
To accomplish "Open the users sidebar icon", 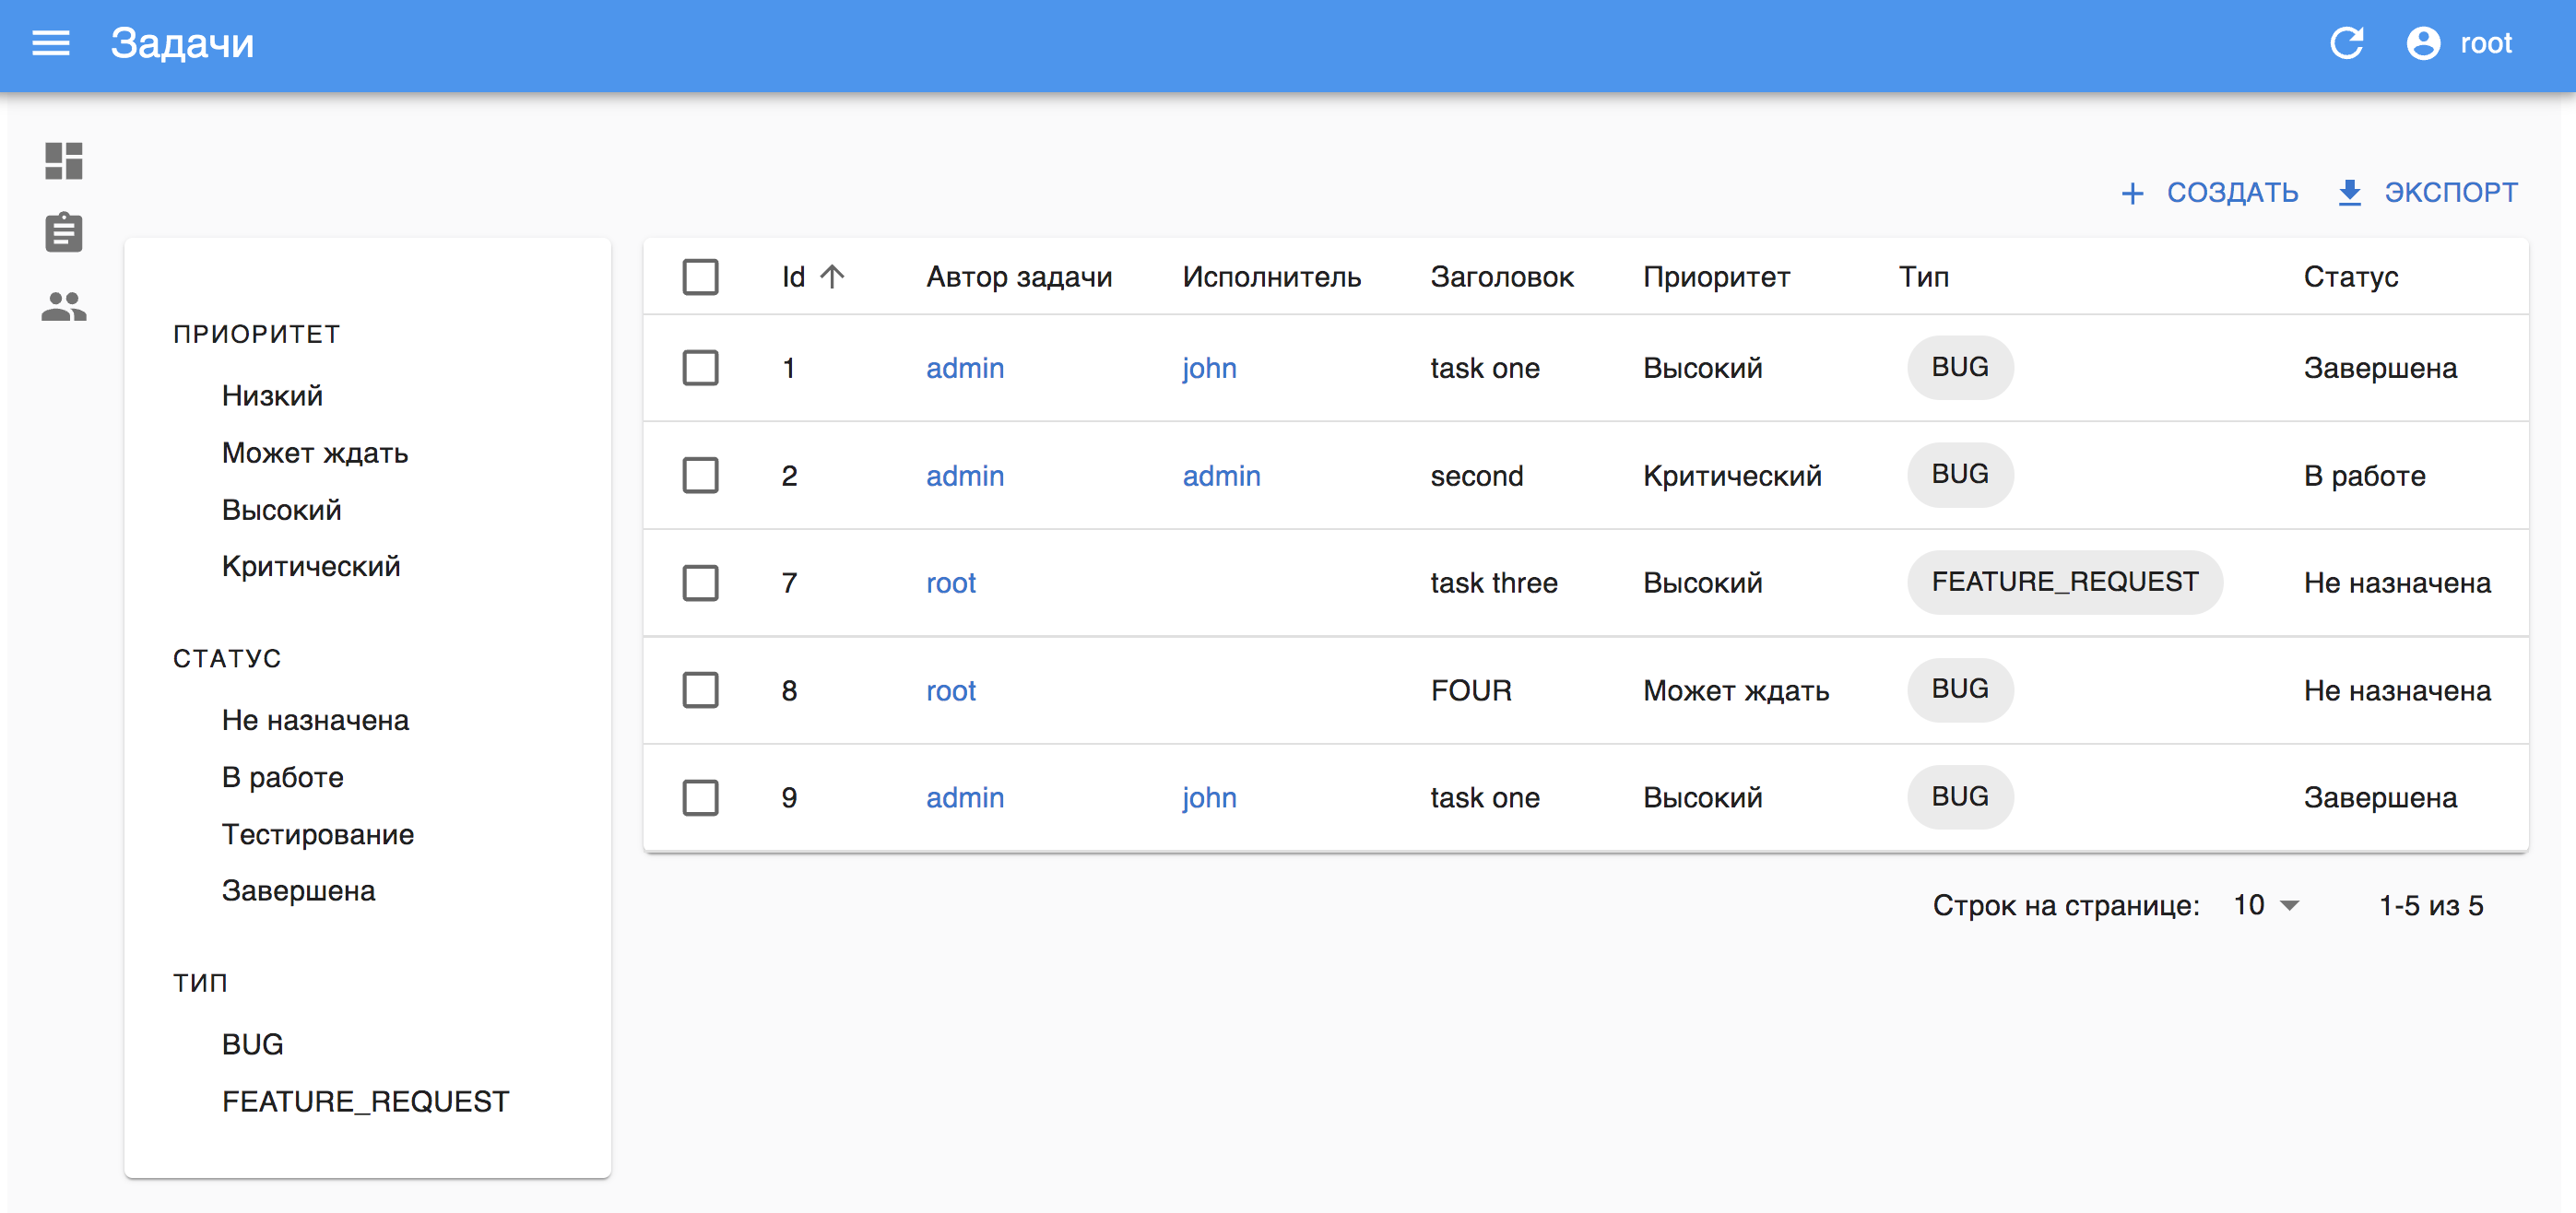I will [x=64, y=305].
